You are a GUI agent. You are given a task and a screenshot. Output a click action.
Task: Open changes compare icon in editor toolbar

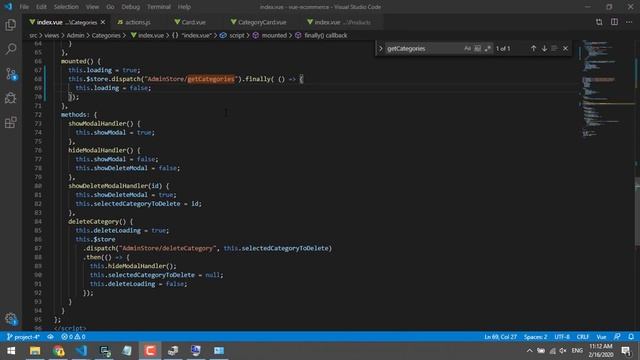[x=599, y=22]
